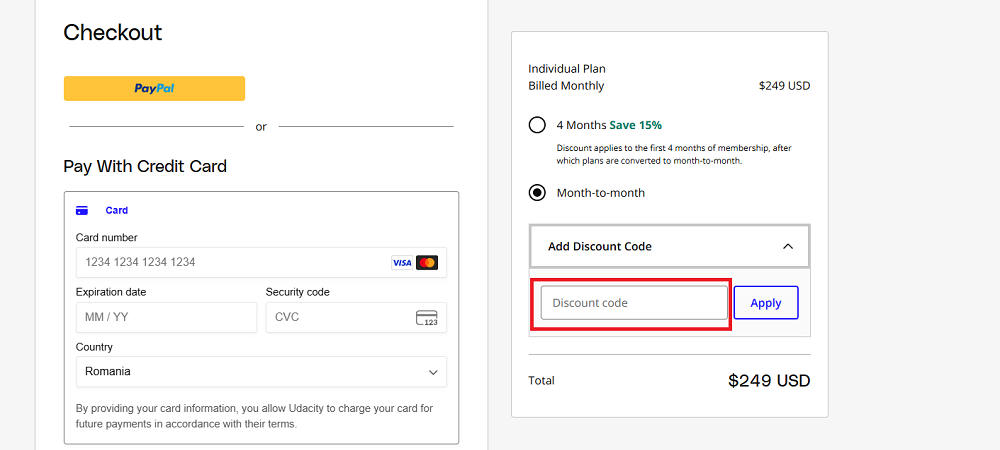
Task: Click the CVC card icon in security code field
Action: (x=427, y=318)
